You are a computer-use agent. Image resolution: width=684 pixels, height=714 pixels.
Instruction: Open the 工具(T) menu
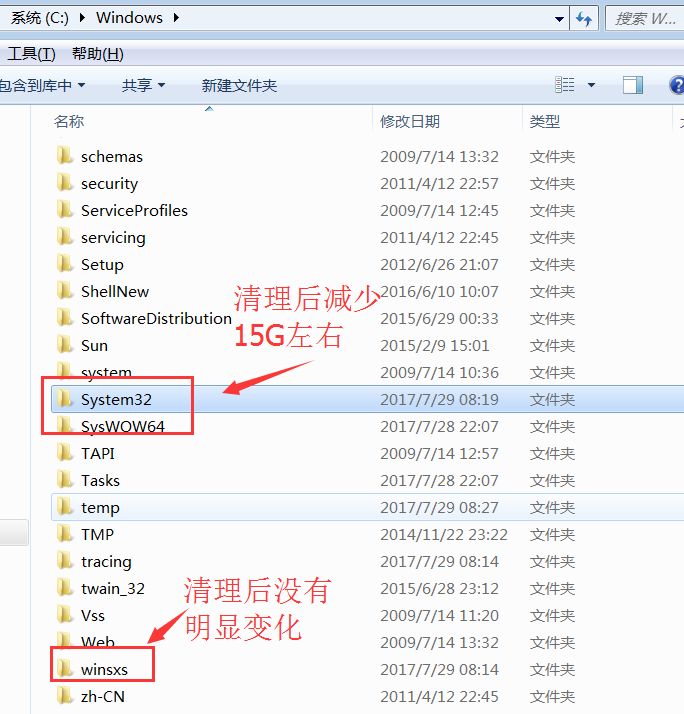(31, 54)
